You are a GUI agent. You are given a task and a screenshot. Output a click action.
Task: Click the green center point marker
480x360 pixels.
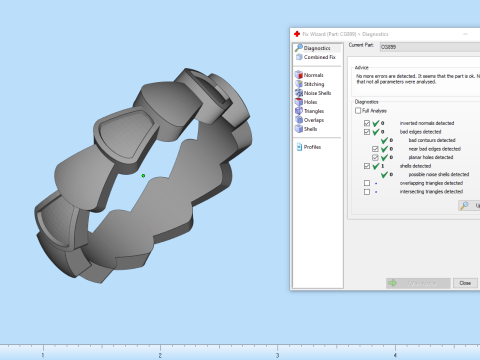(x=143, y=176)
